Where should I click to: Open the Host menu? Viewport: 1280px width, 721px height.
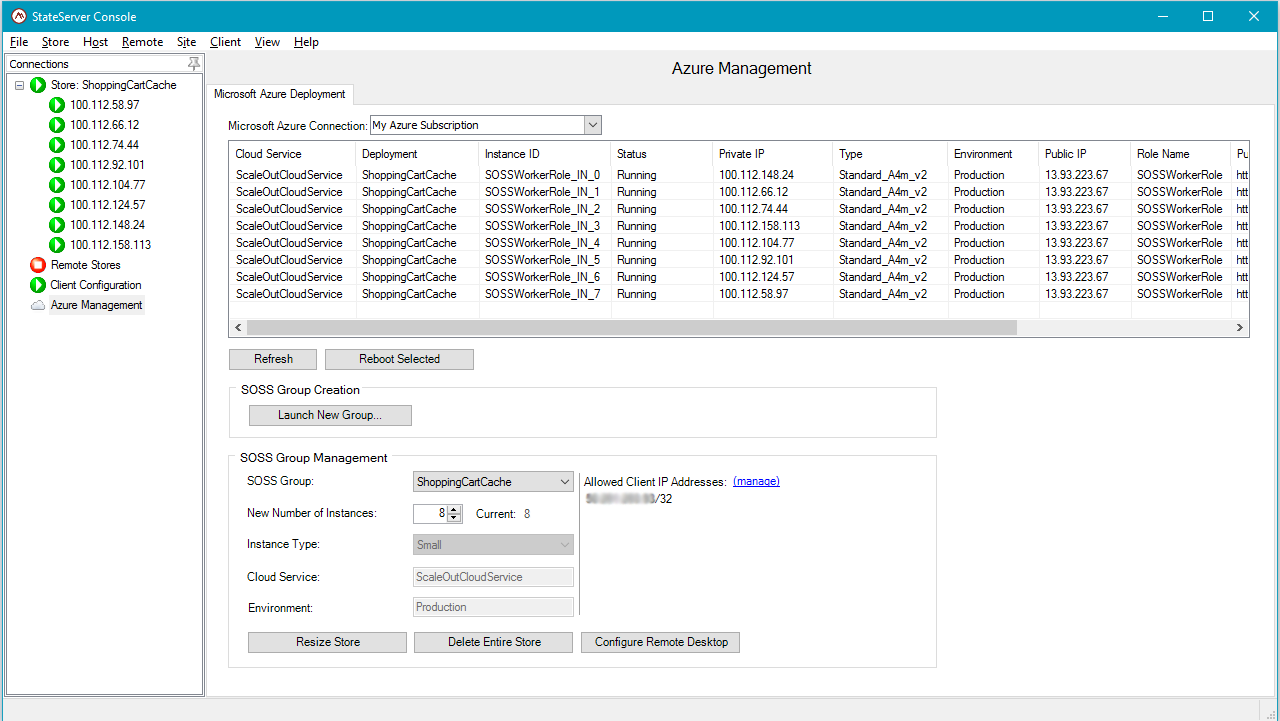pyautogui.click(x=96, y=42)
